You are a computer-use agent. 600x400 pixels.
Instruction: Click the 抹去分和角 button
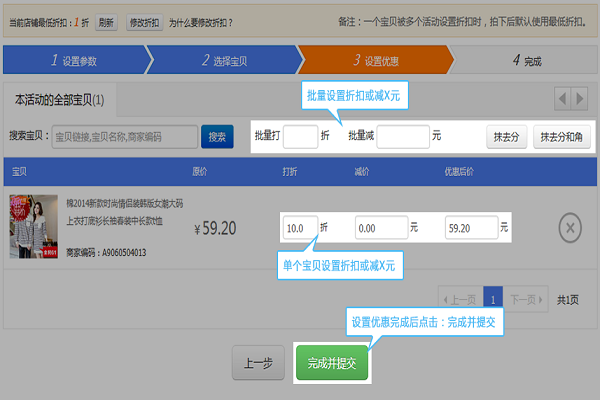click(x=562, y=137)
